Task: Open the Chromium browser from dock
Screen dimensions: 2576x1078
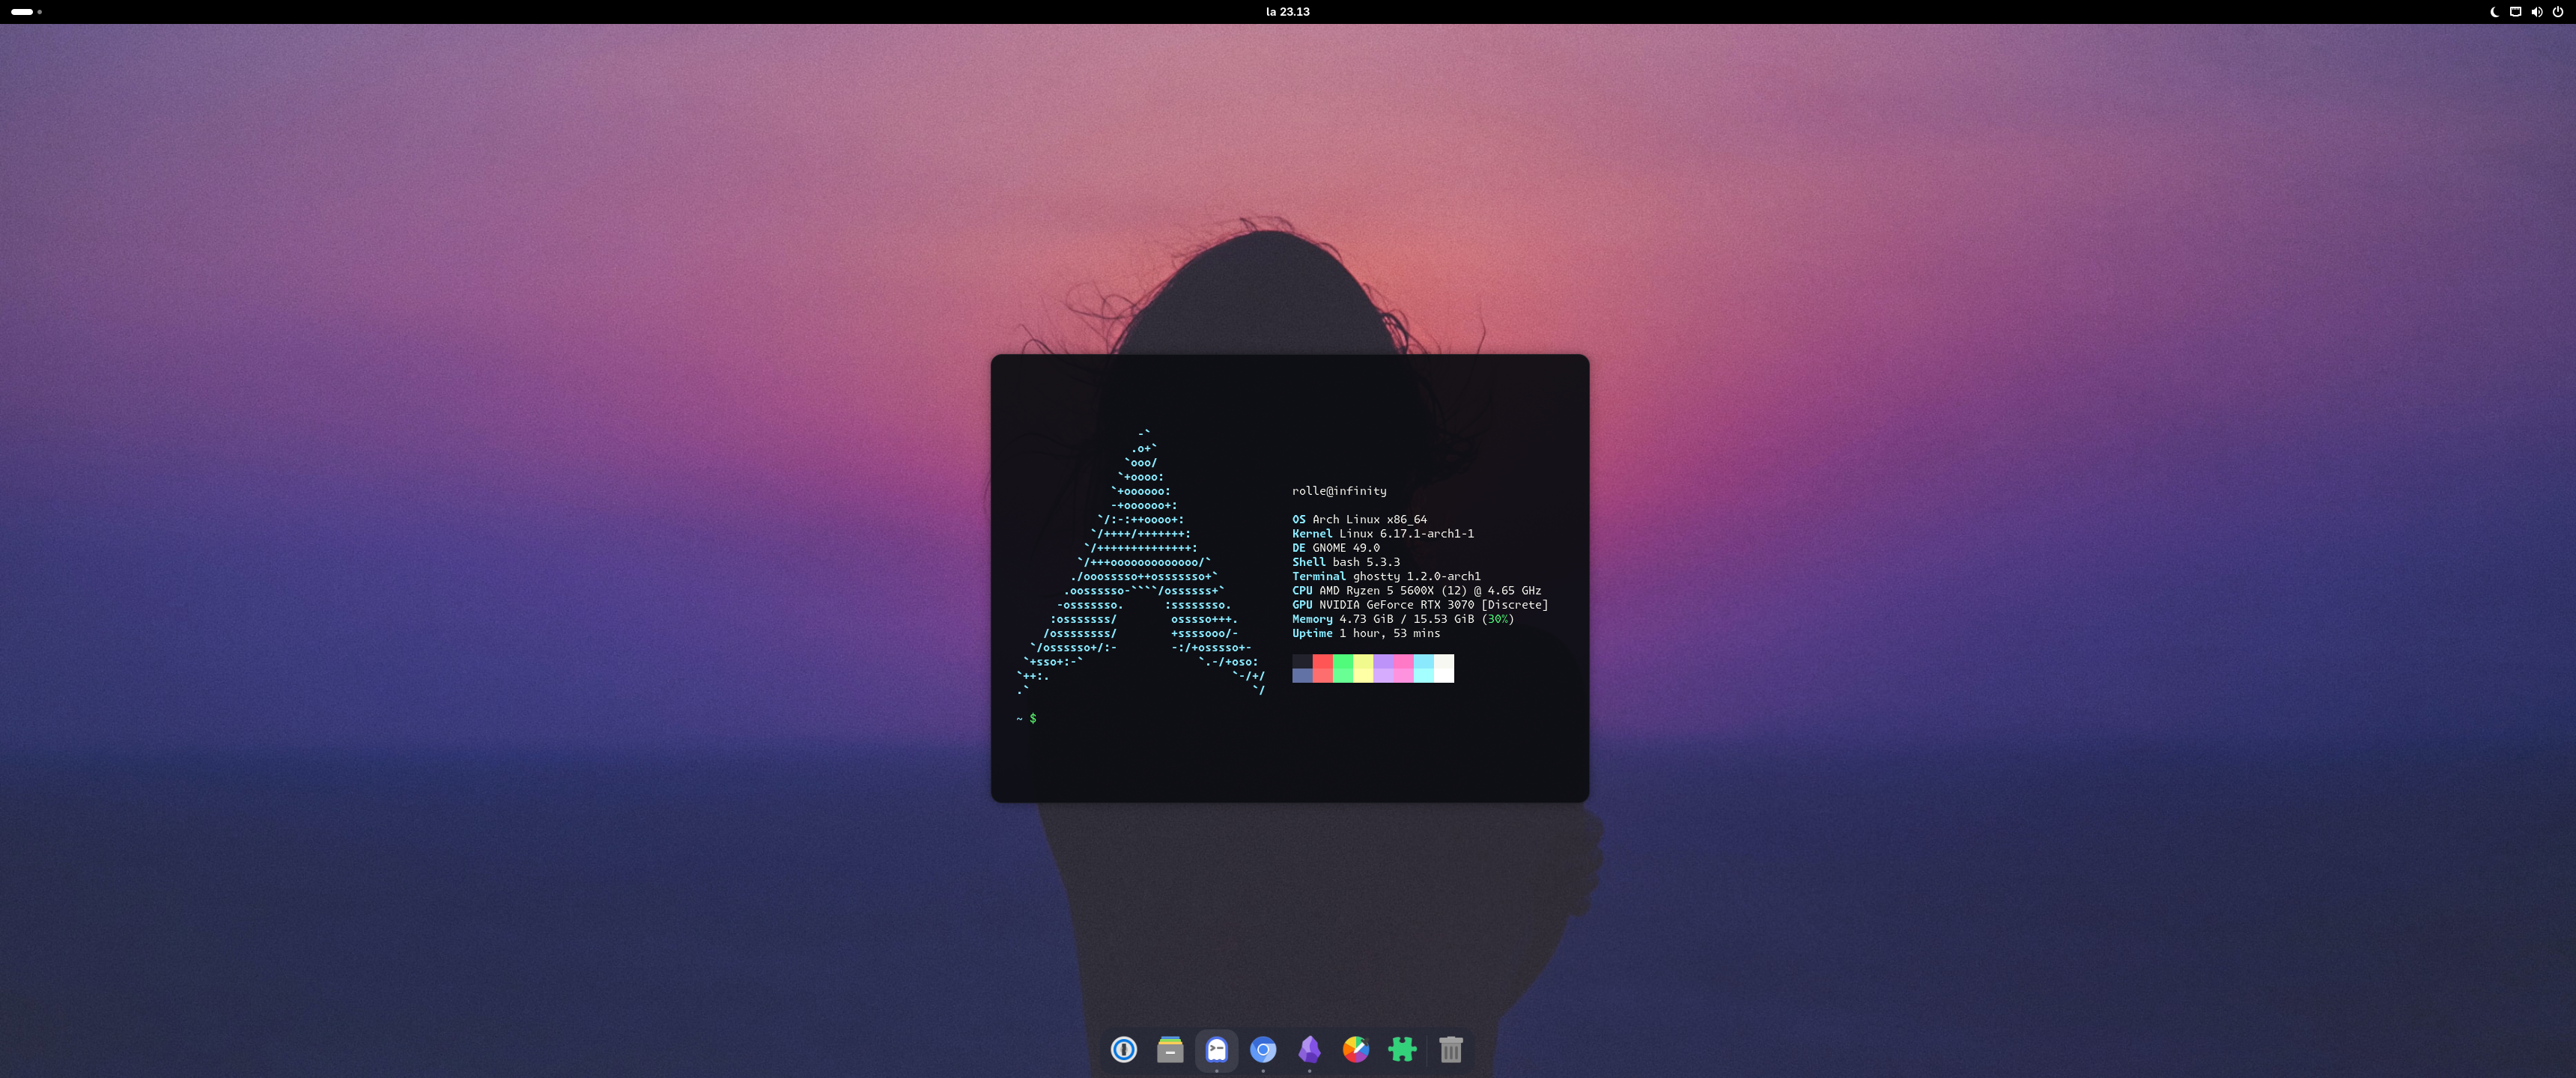Action: pos(1263,1049)
